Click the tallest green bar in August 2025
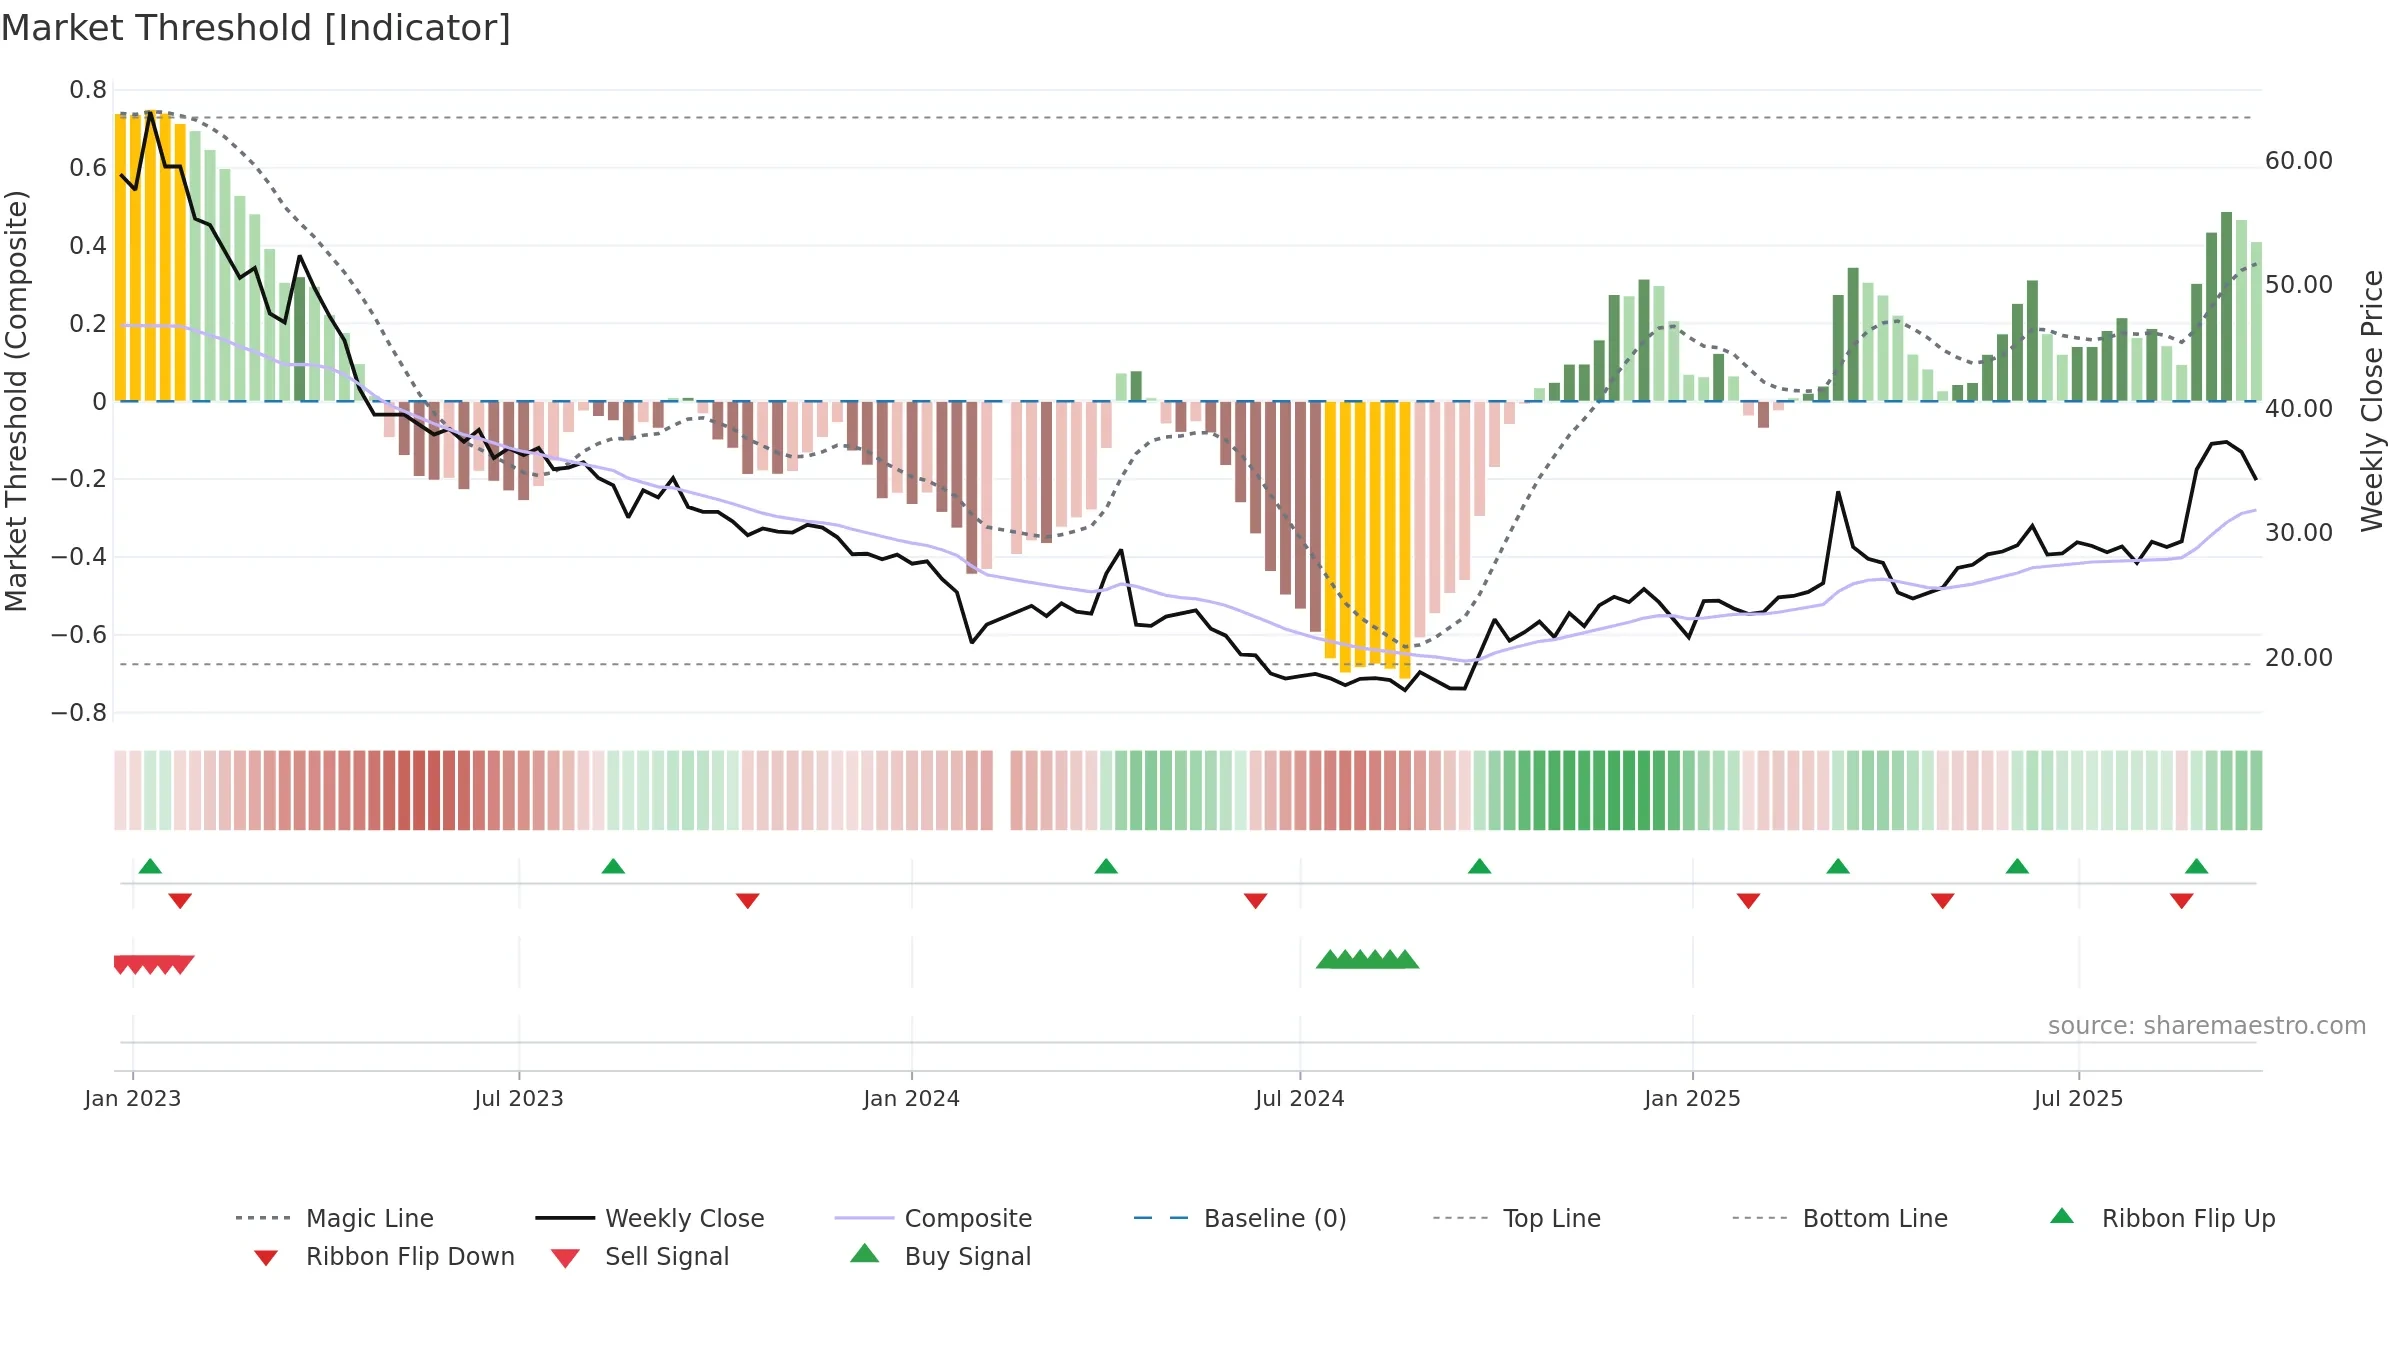This screenshot has height=1350, width=2400. (x=2226, y=306)
